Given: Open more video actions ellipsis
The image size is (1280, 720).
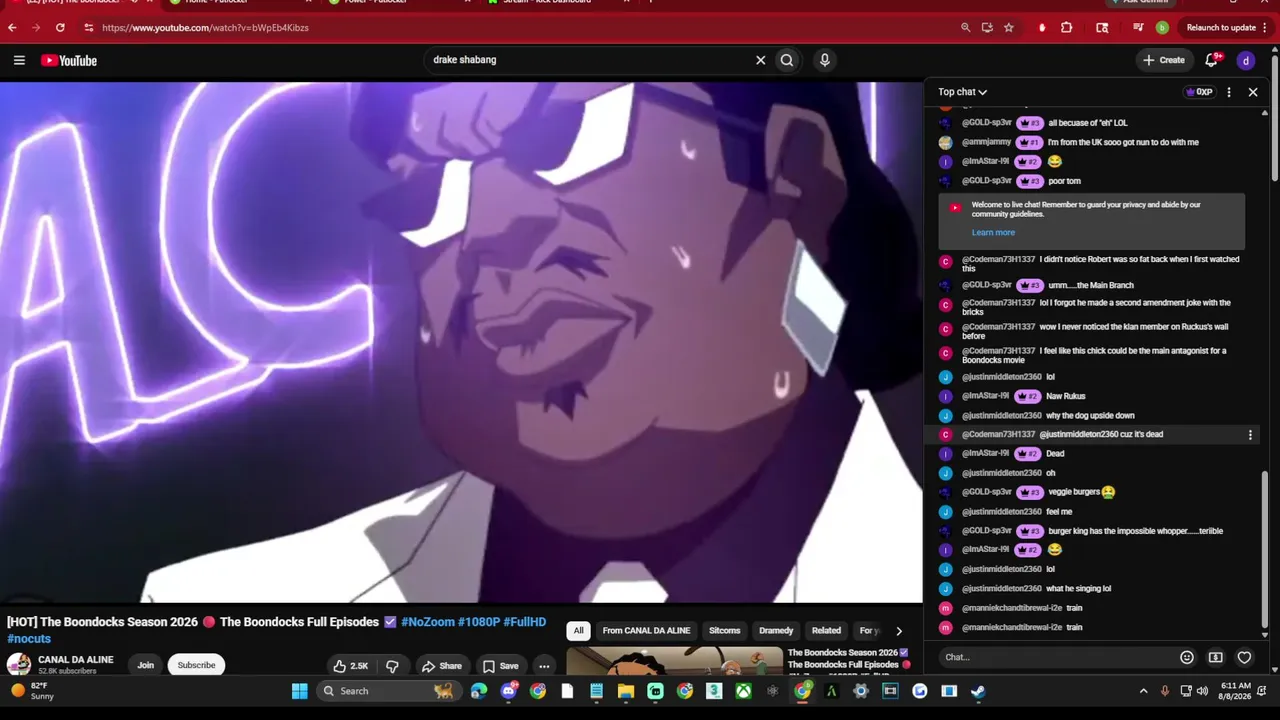Looking at the screenshot, I should pyautogui.click(x=544, y=666).
